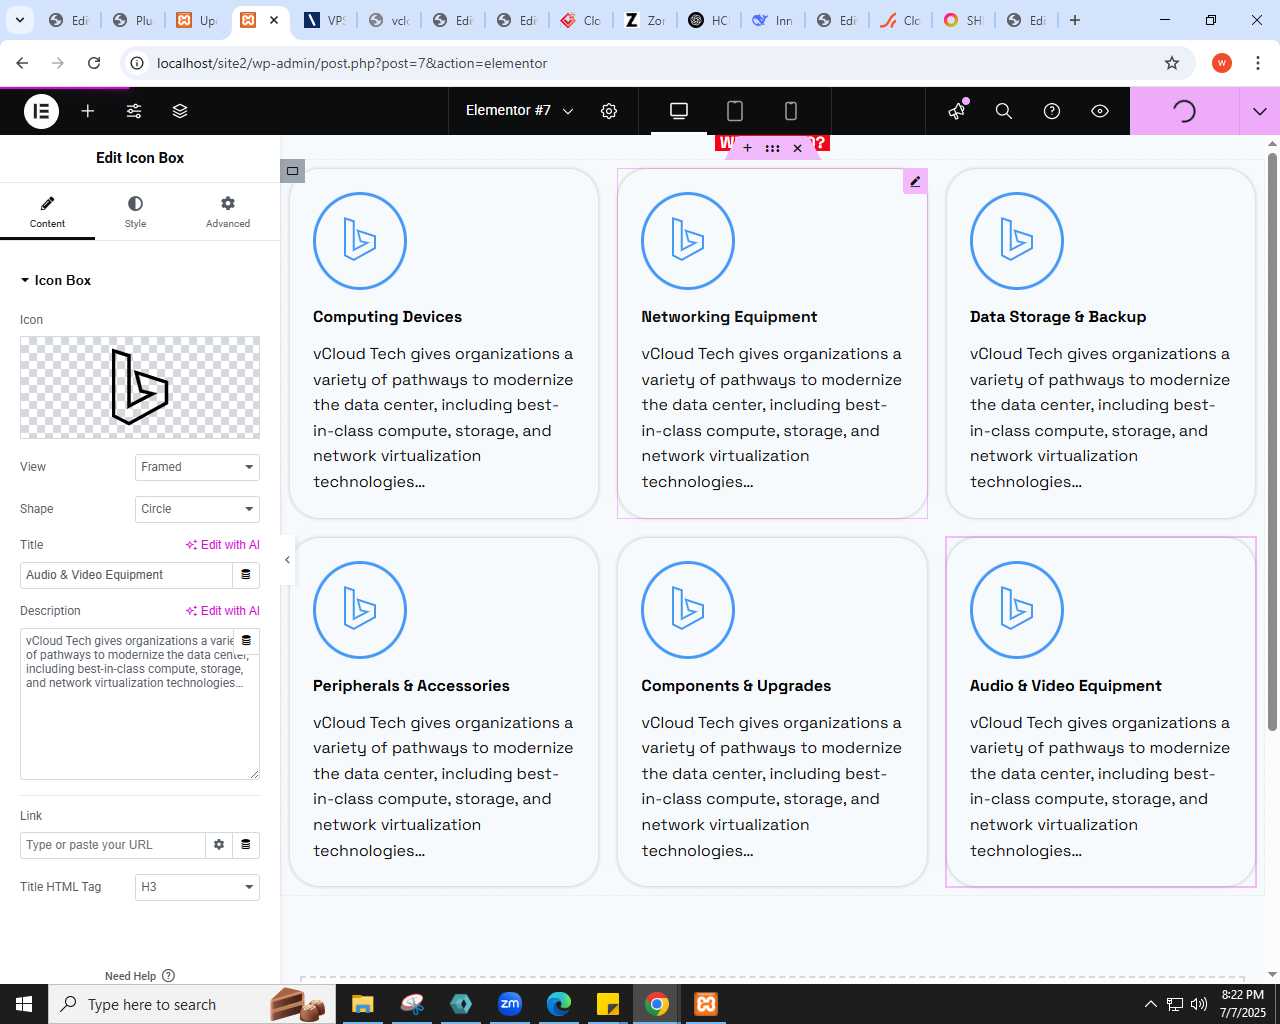Focus the Description textarea
Screen dimensions: 1280x1024
click(140, 704)
